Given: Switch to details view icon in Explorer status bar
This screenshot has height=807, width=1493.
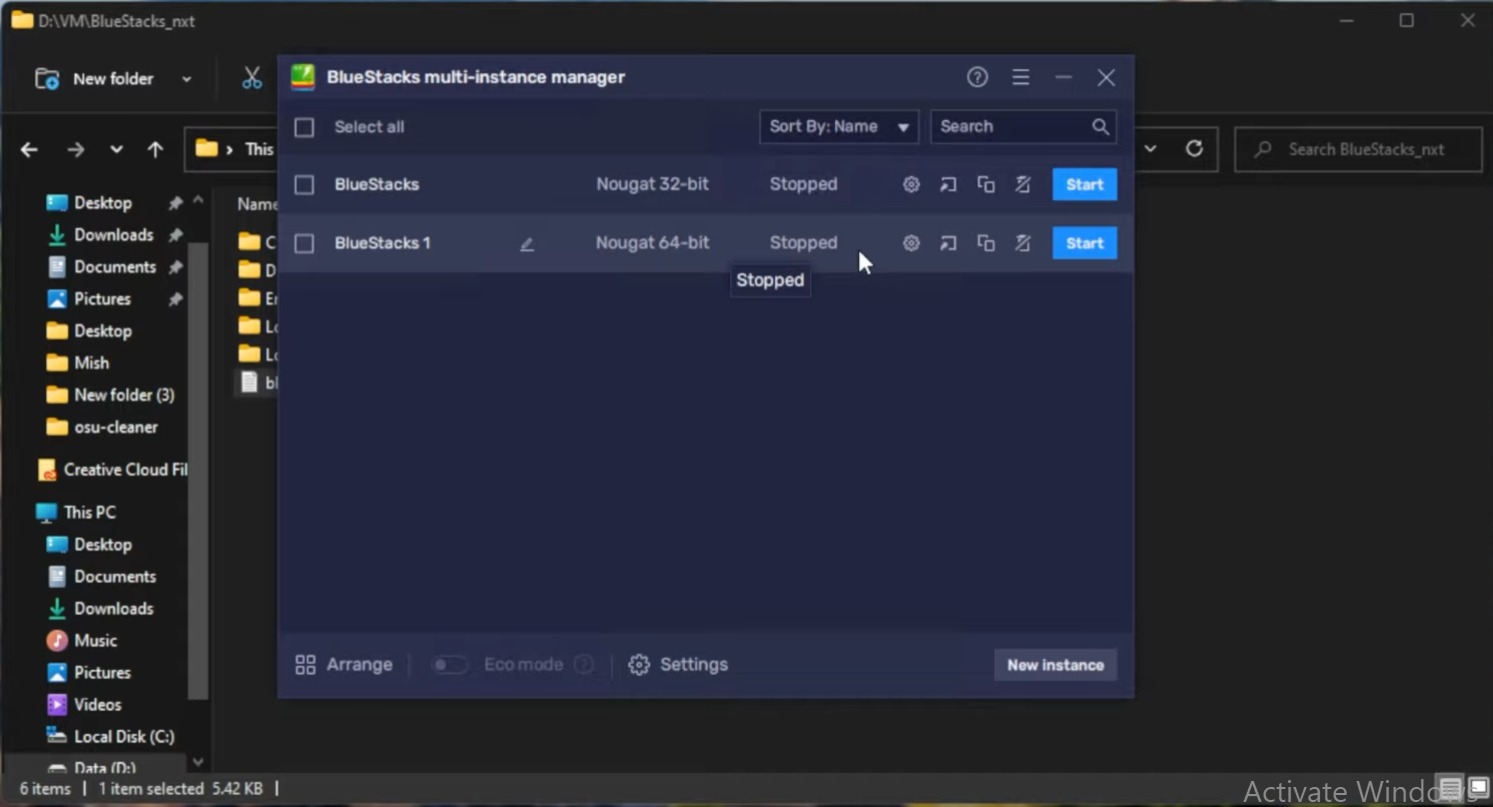Looking at the screenshot, I should 1450,788.
